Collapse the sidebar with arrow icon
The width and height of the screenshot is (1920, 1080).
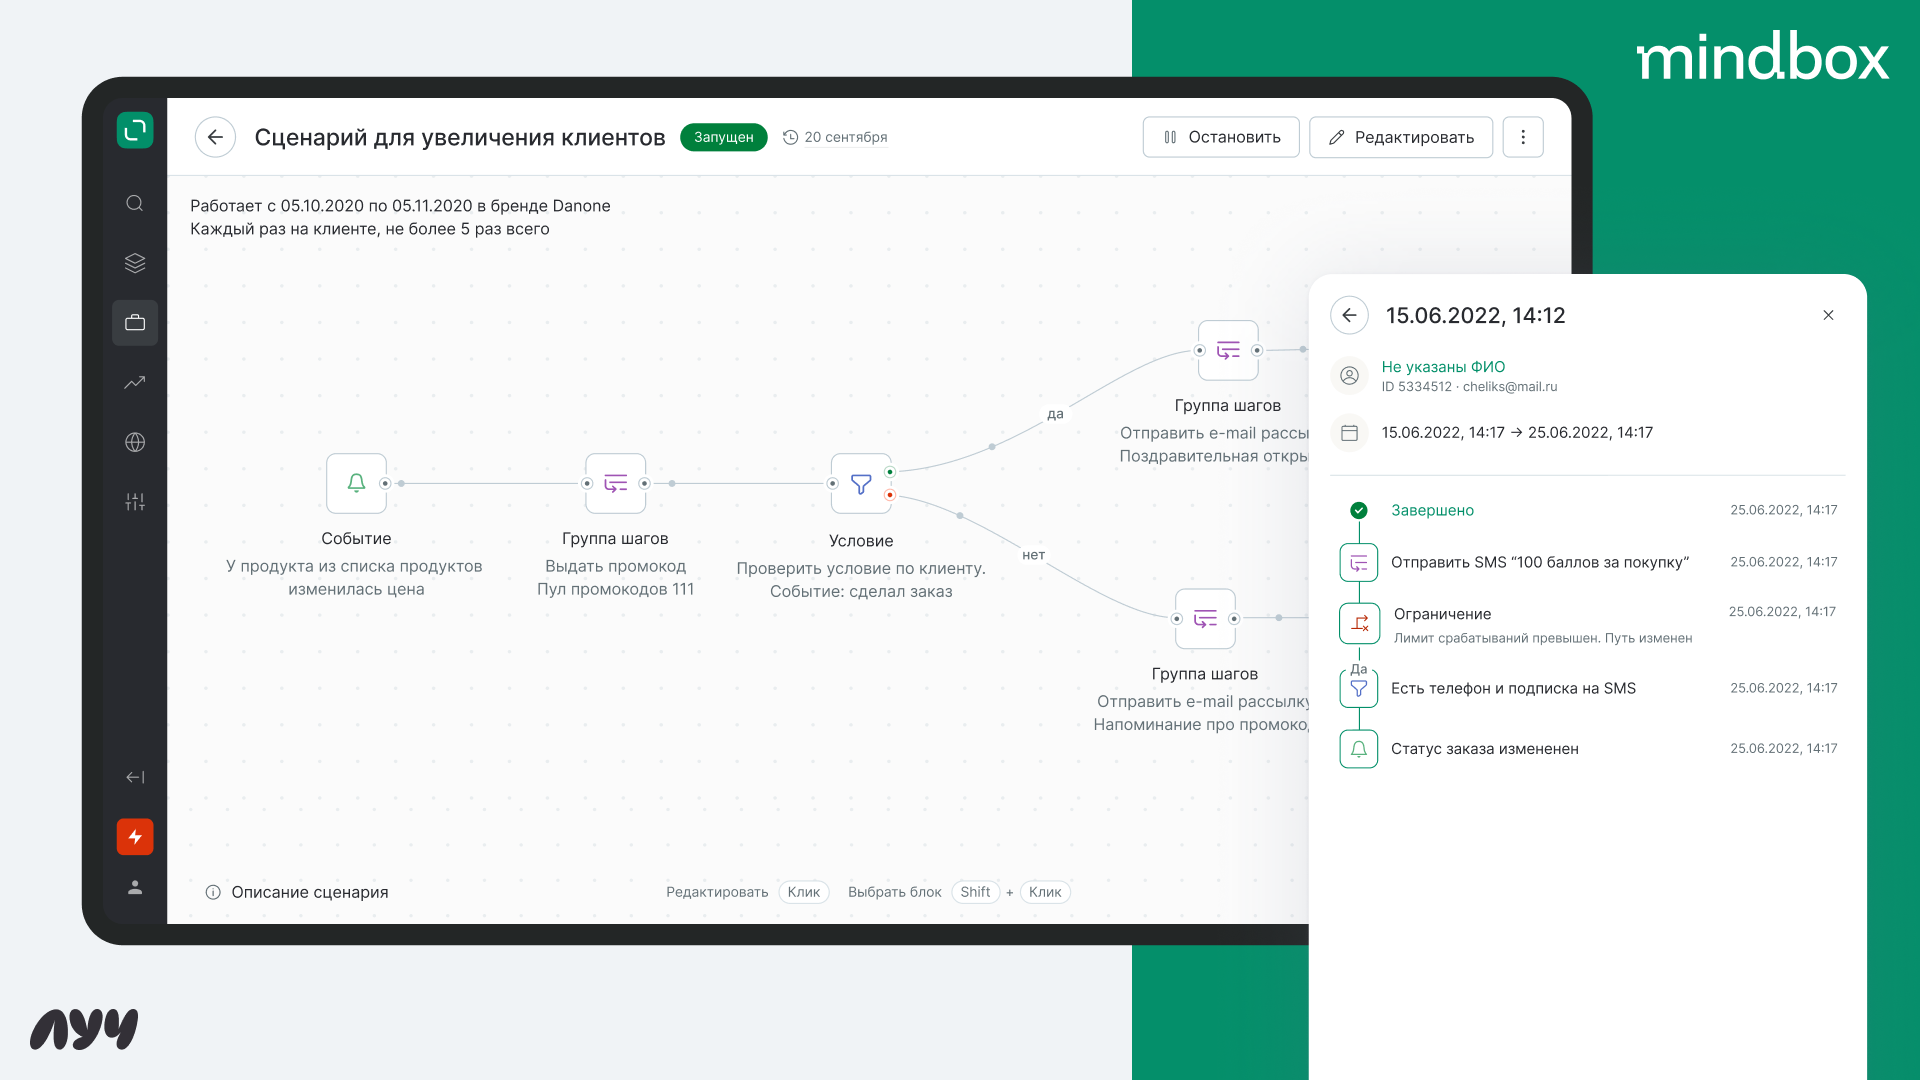(x=135, y=777)
